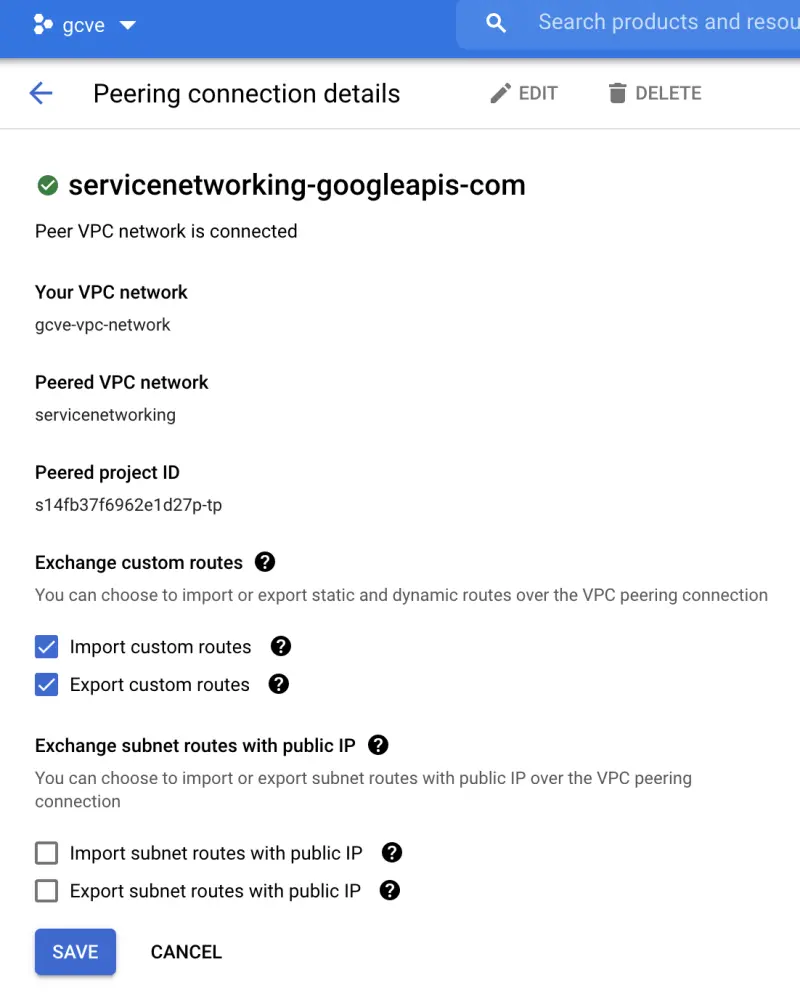Screen dimensions: 800x994
Task: Click the Search products icon in top bar
Action: pyautogui.click(x=497, y=21)
